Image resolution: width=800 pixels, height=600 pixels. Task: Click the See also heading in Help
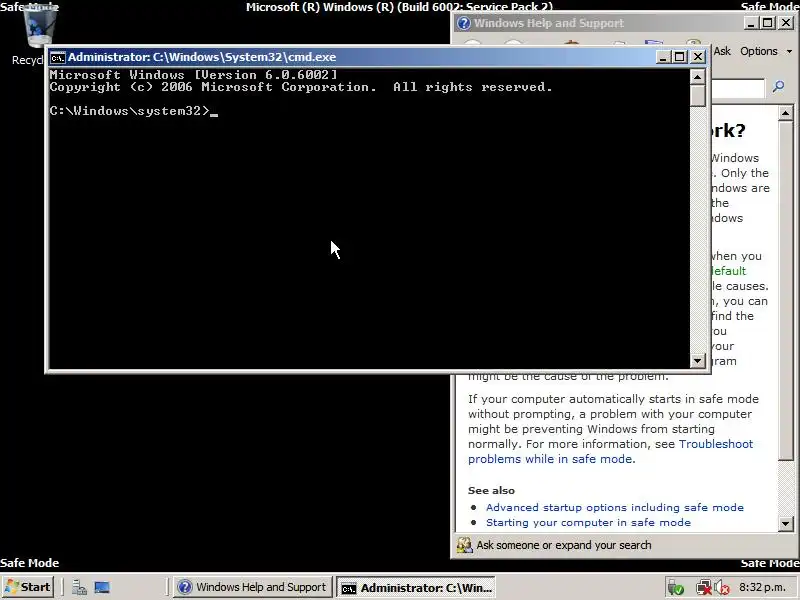(x=491, y=491)
